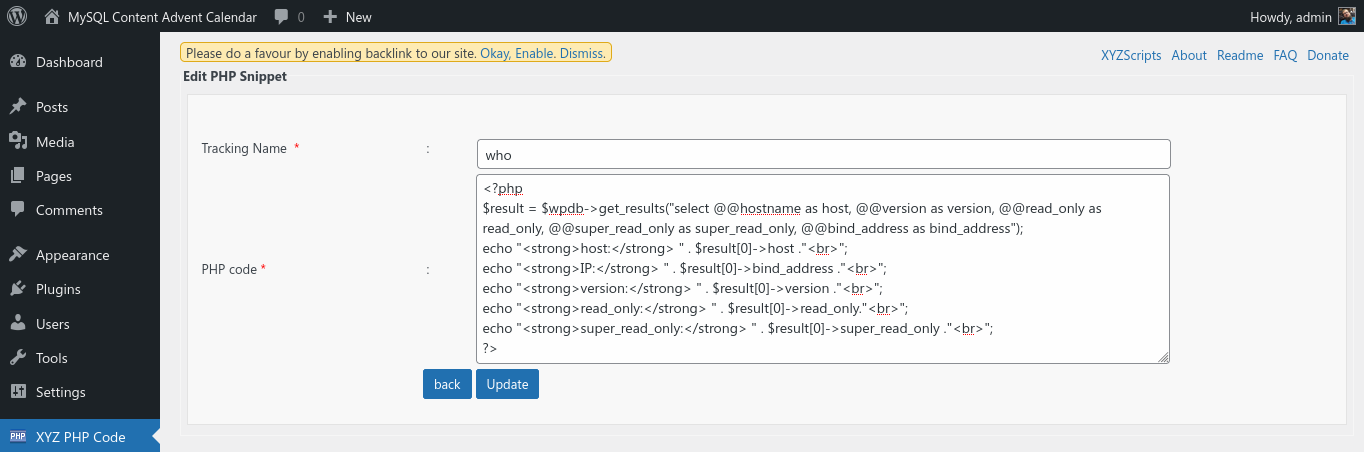
Task: Click the Posts pushpin icon
Action: click(x=18, y=107)
